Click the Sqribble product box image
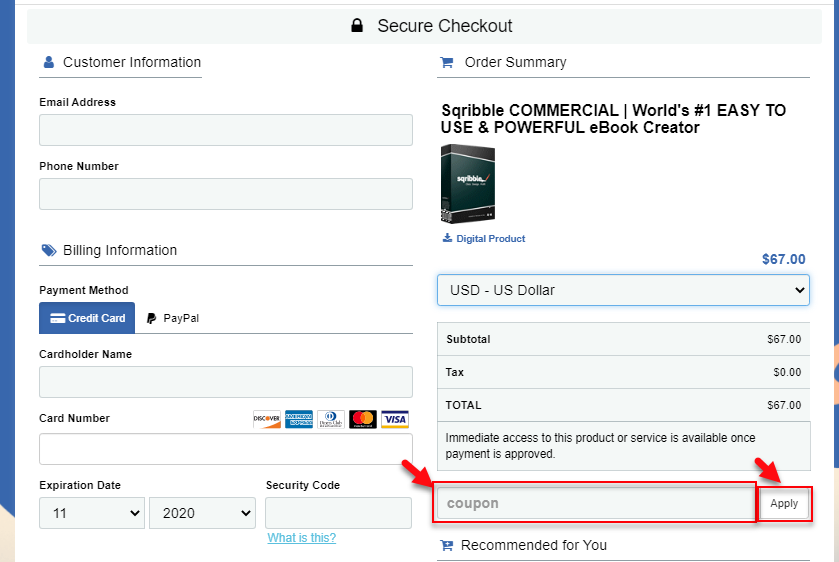Image resolution: width=839 pixels, height=562 pixels. coord(468,184)
